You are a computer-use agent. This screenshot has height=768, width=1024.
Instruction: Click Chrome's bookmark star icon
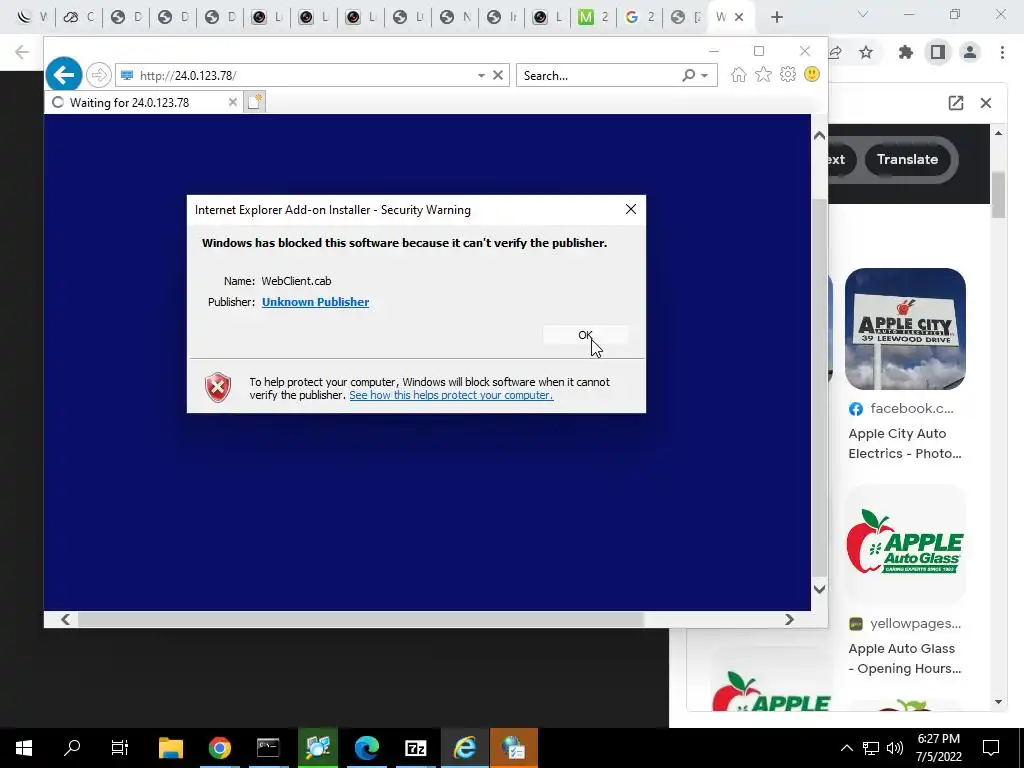tap(866, 52)
